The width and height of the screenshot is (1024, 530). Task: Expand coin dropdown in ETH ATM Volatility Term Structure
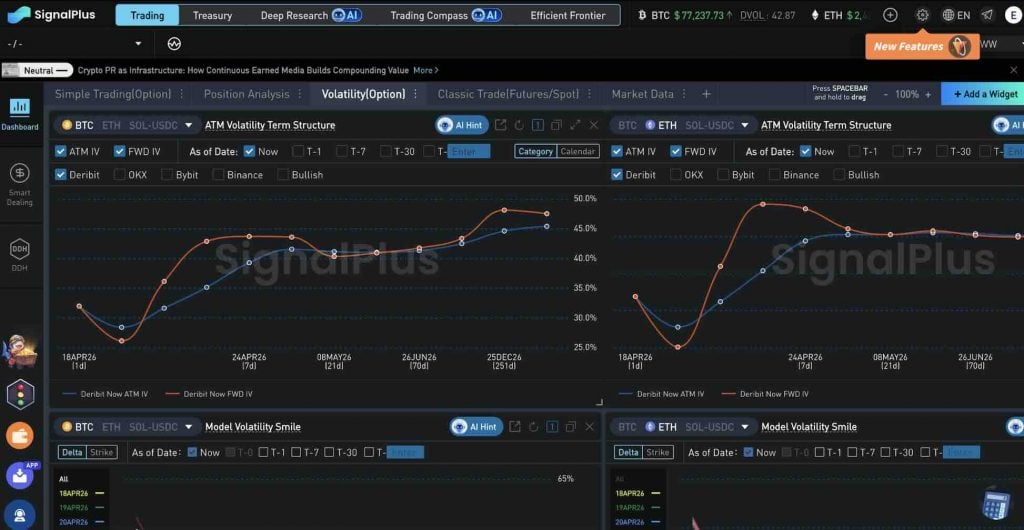coord(745,125)
